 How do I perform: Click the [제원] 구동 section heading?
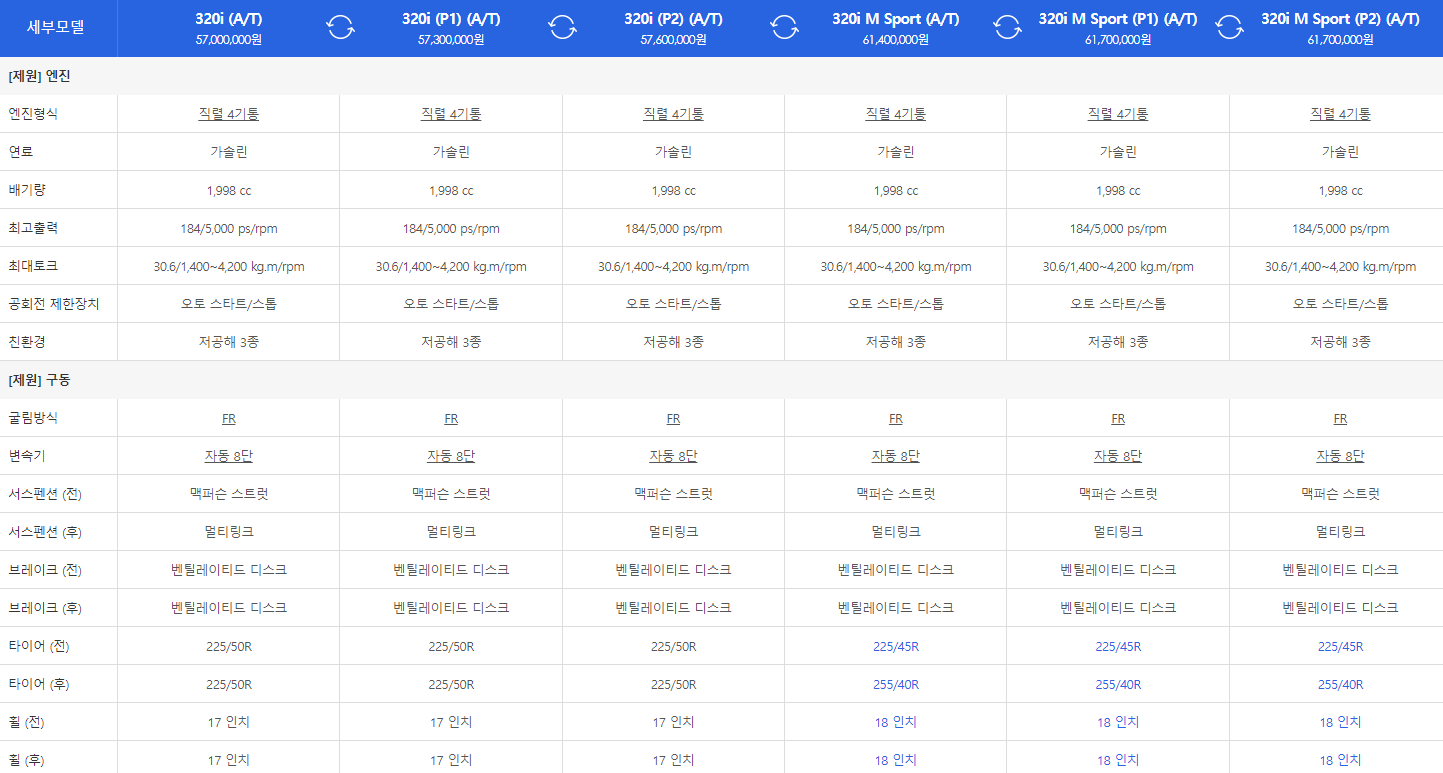39,381
